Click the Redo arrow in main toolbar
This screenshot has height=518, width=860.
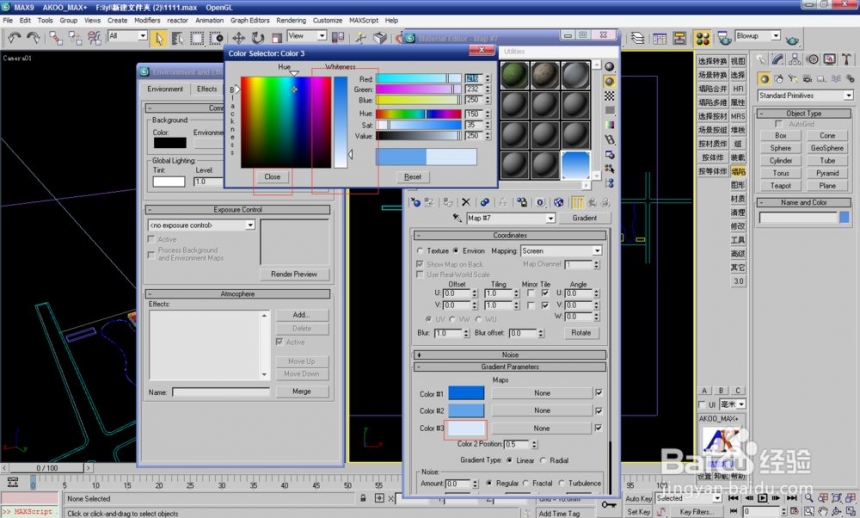(x=33, y=37)
